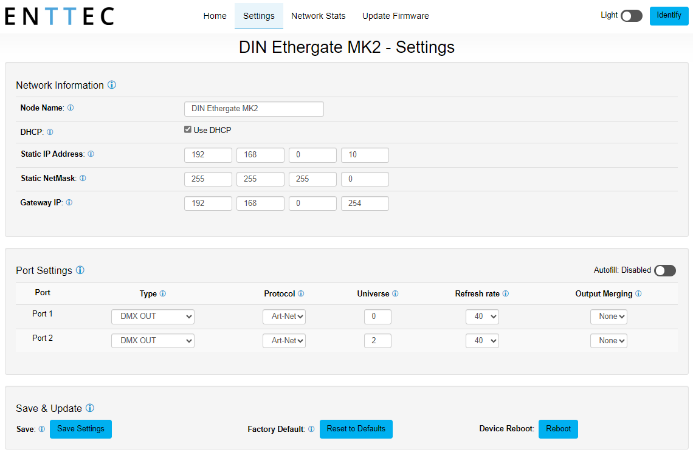Open Port 2 Output Merging dropdown
The height and width of the screenshot is (455, 693).
click(x=609, y=340)
